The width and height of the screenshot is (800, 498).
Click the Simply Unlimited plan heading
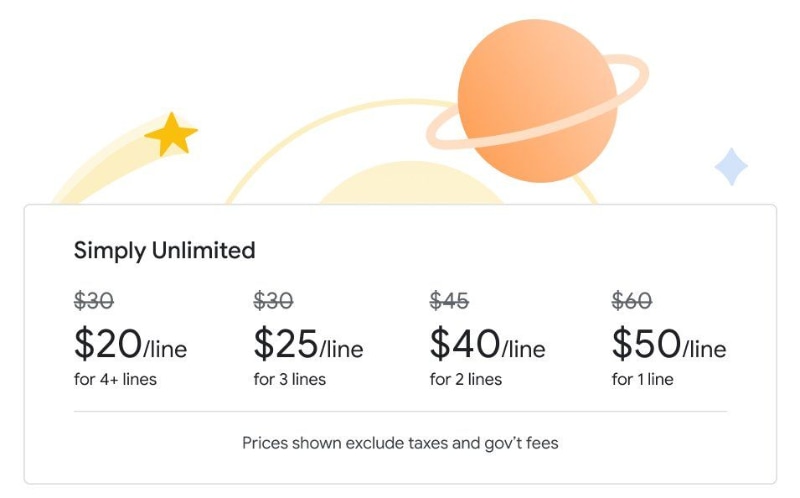coord(165,250)
